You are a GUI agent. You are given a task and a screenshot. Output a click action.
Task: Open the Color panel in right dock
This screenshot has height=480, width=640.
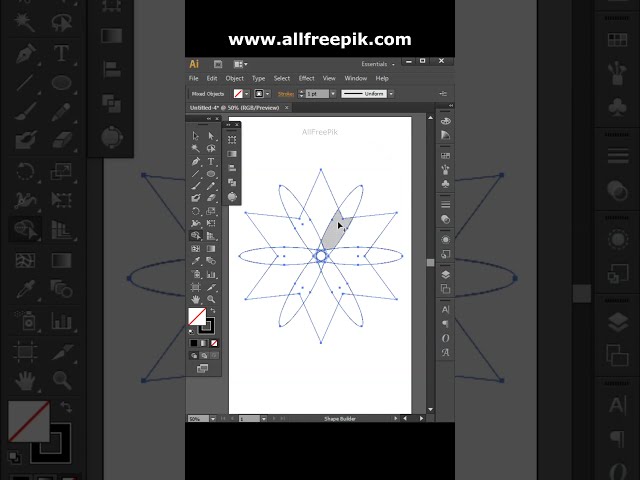coord(445,121)
